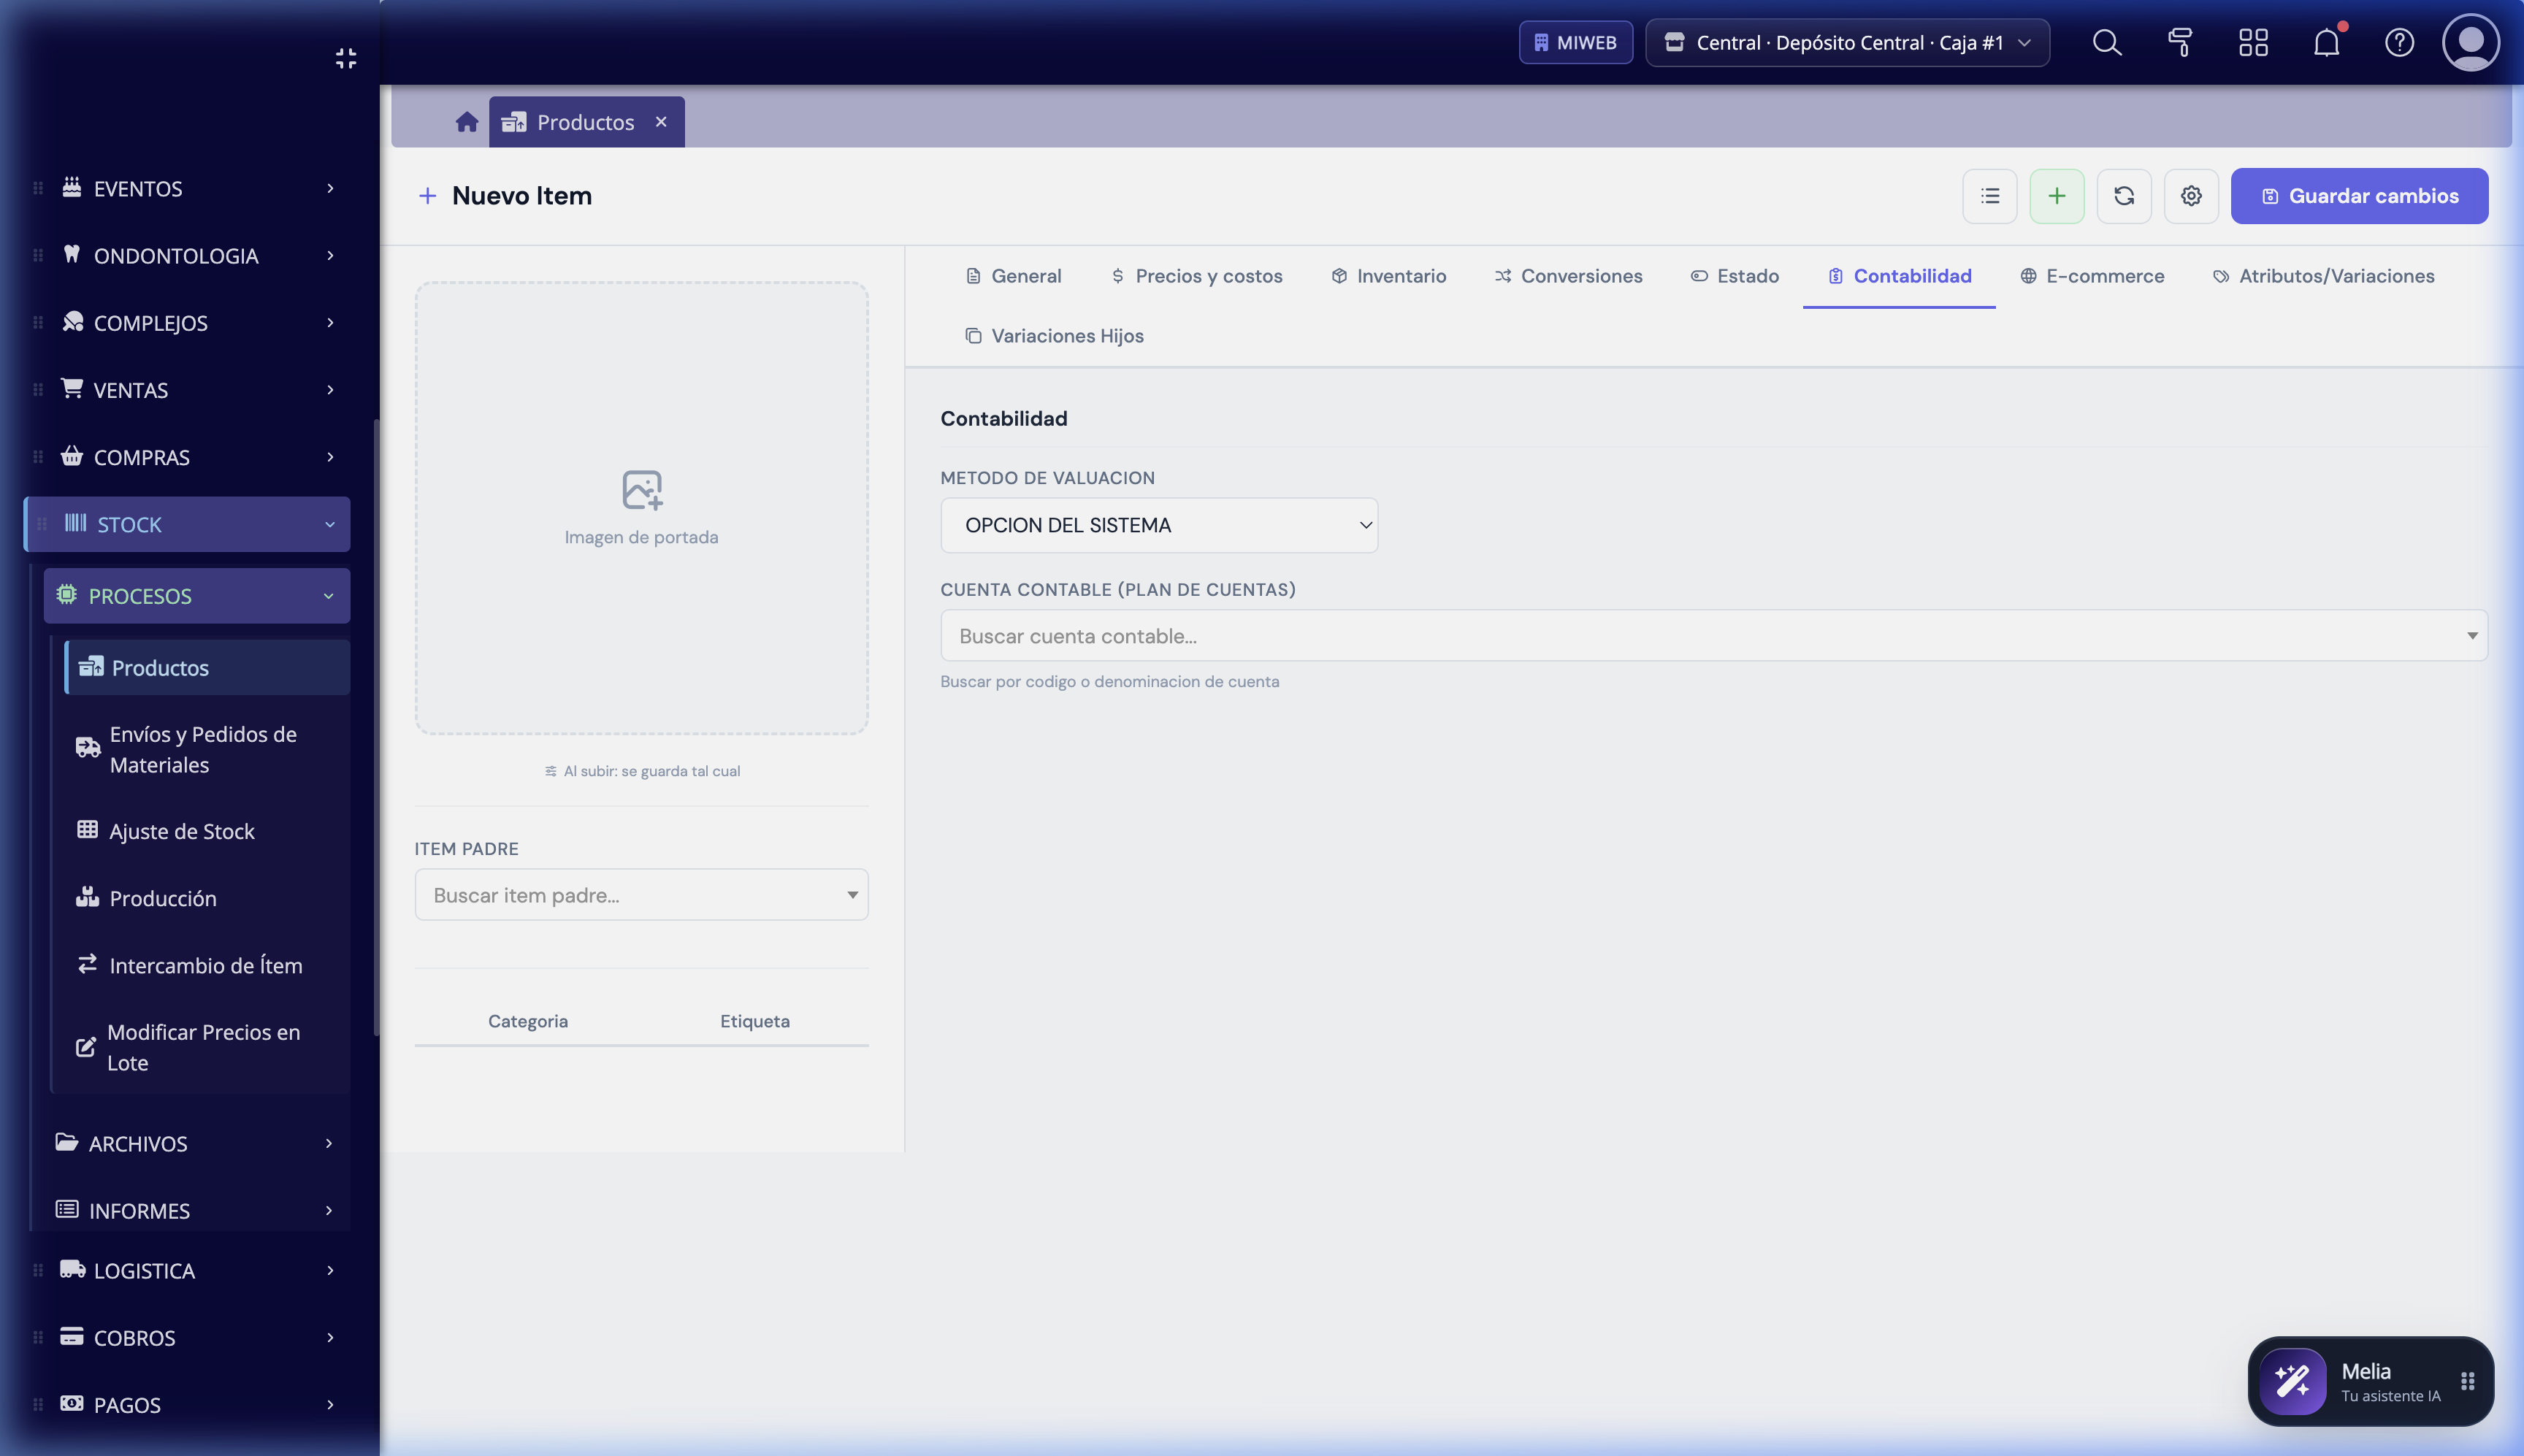The image size is (2524, 1456).
Task: Switch to the Precios y costos tab
Action: [x=1197, y=276]
